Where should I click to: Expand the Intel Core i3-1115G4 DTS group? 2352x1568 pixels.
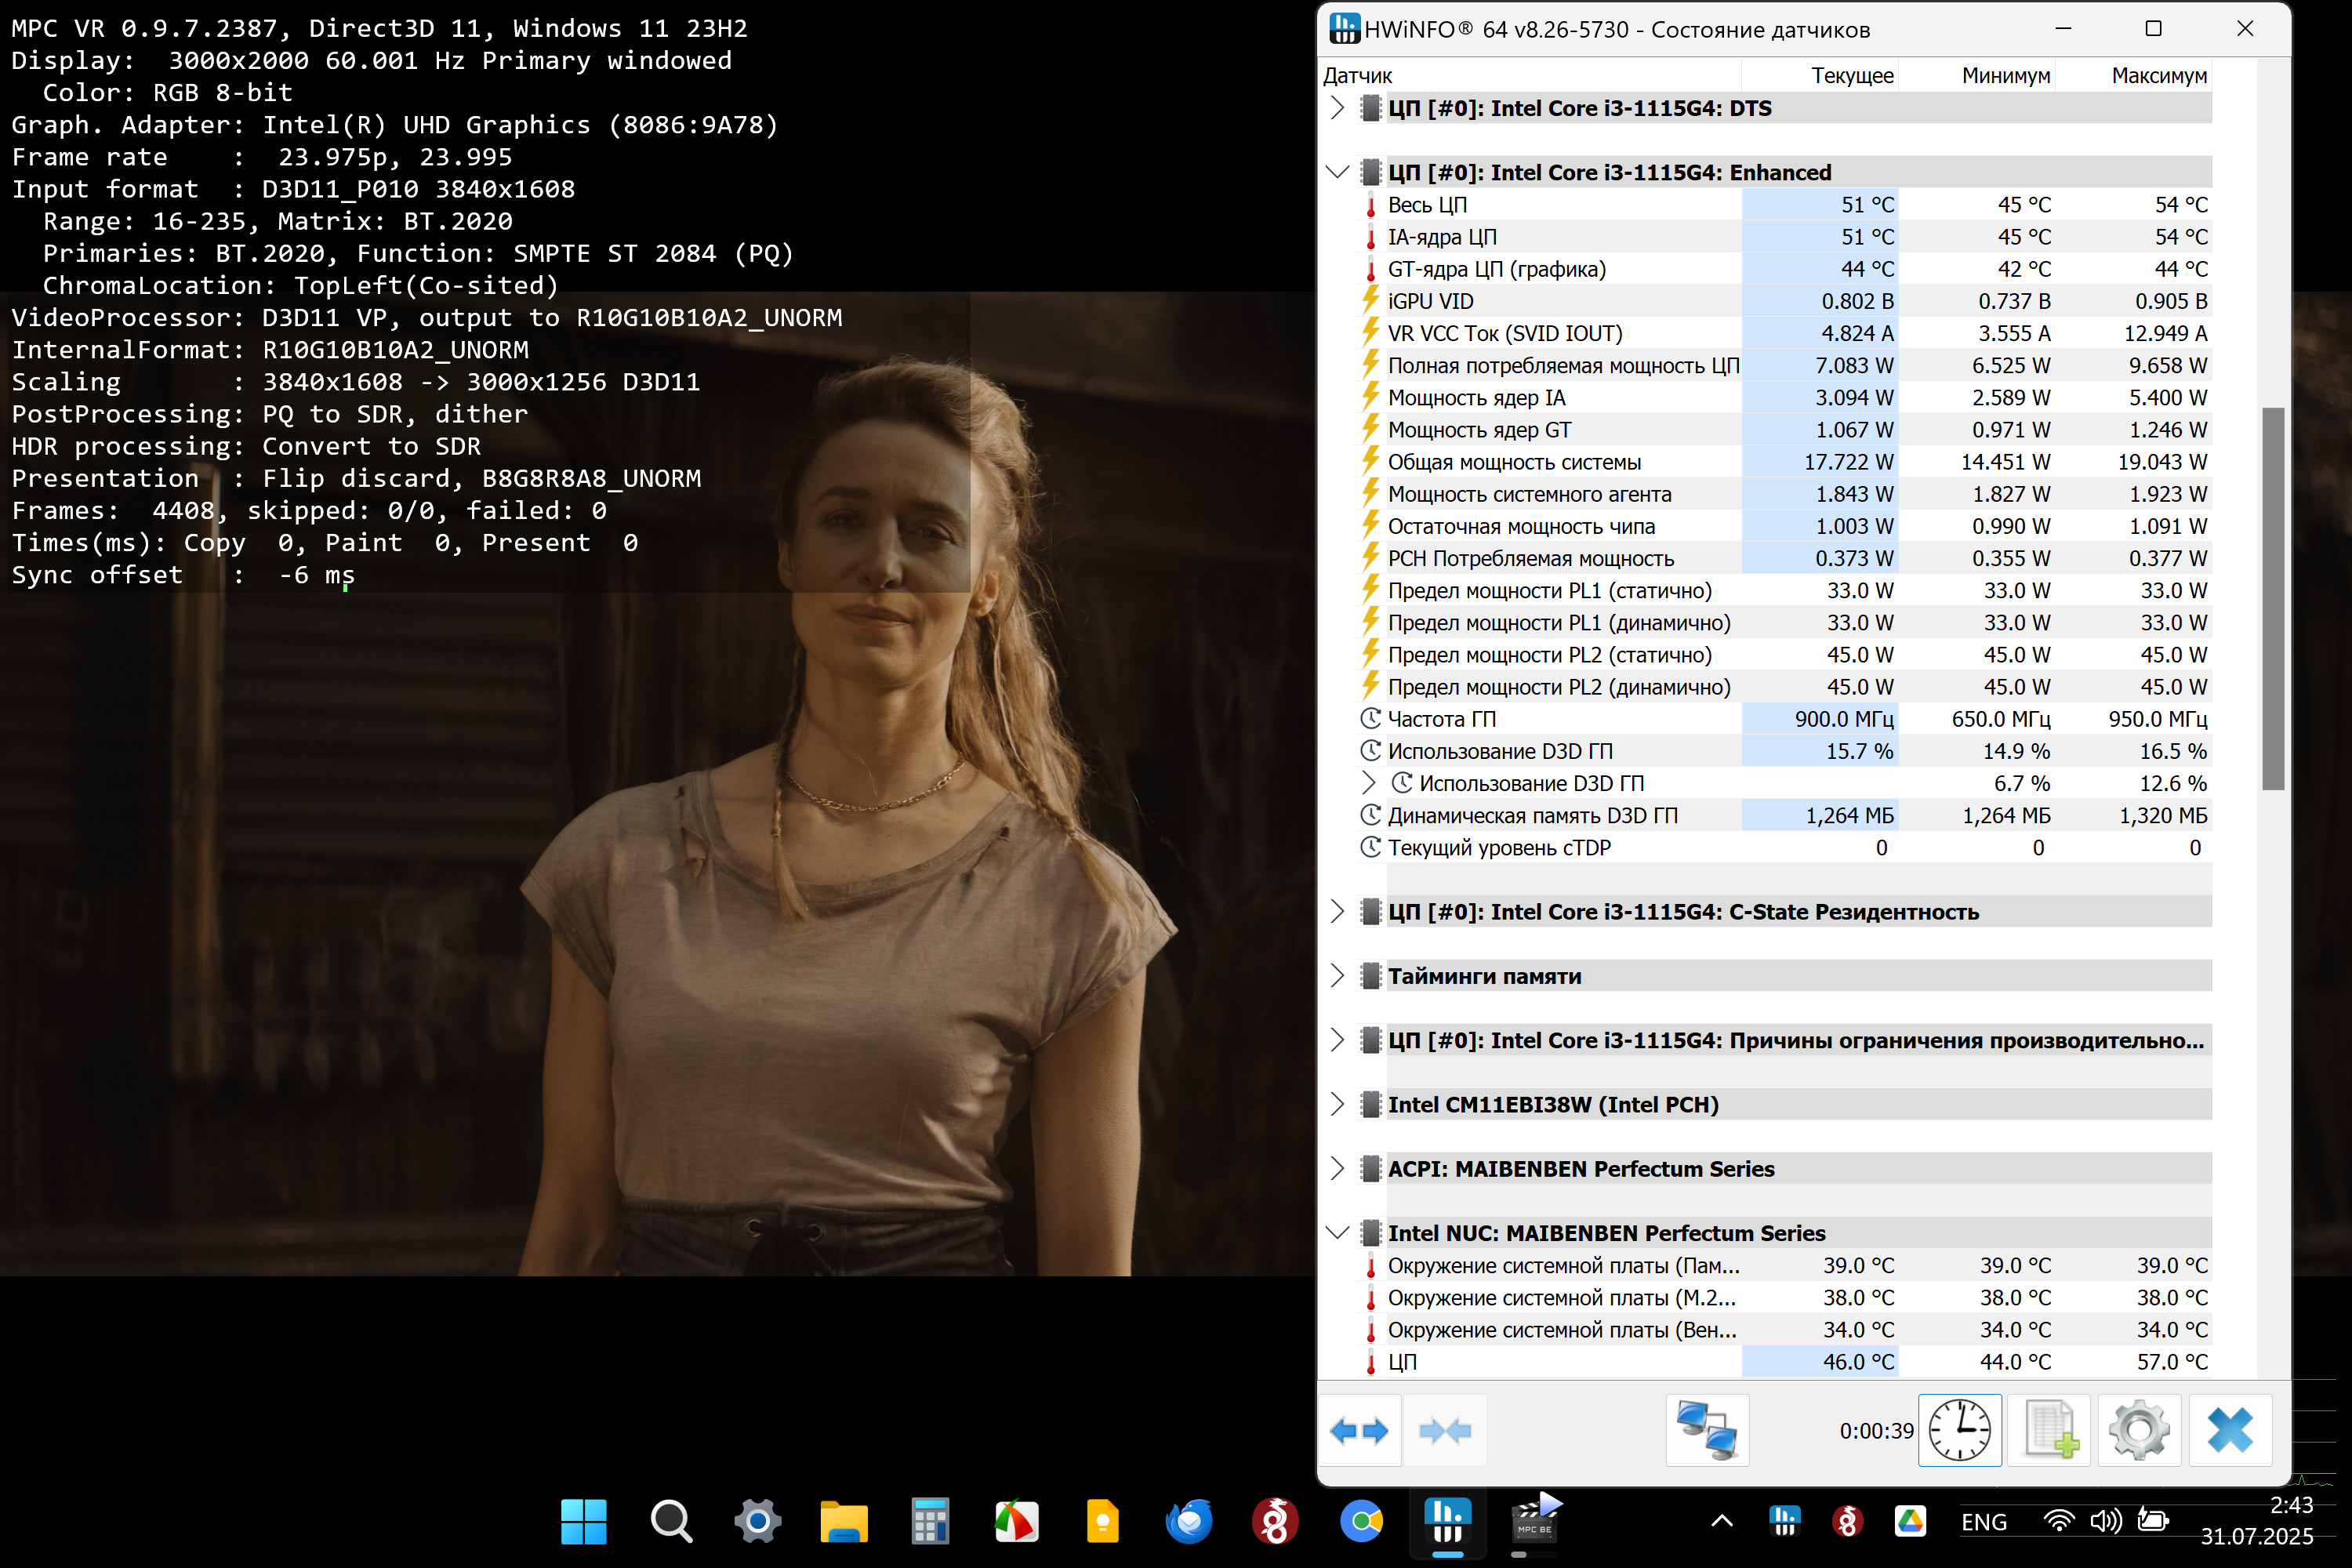[1337, 108]
